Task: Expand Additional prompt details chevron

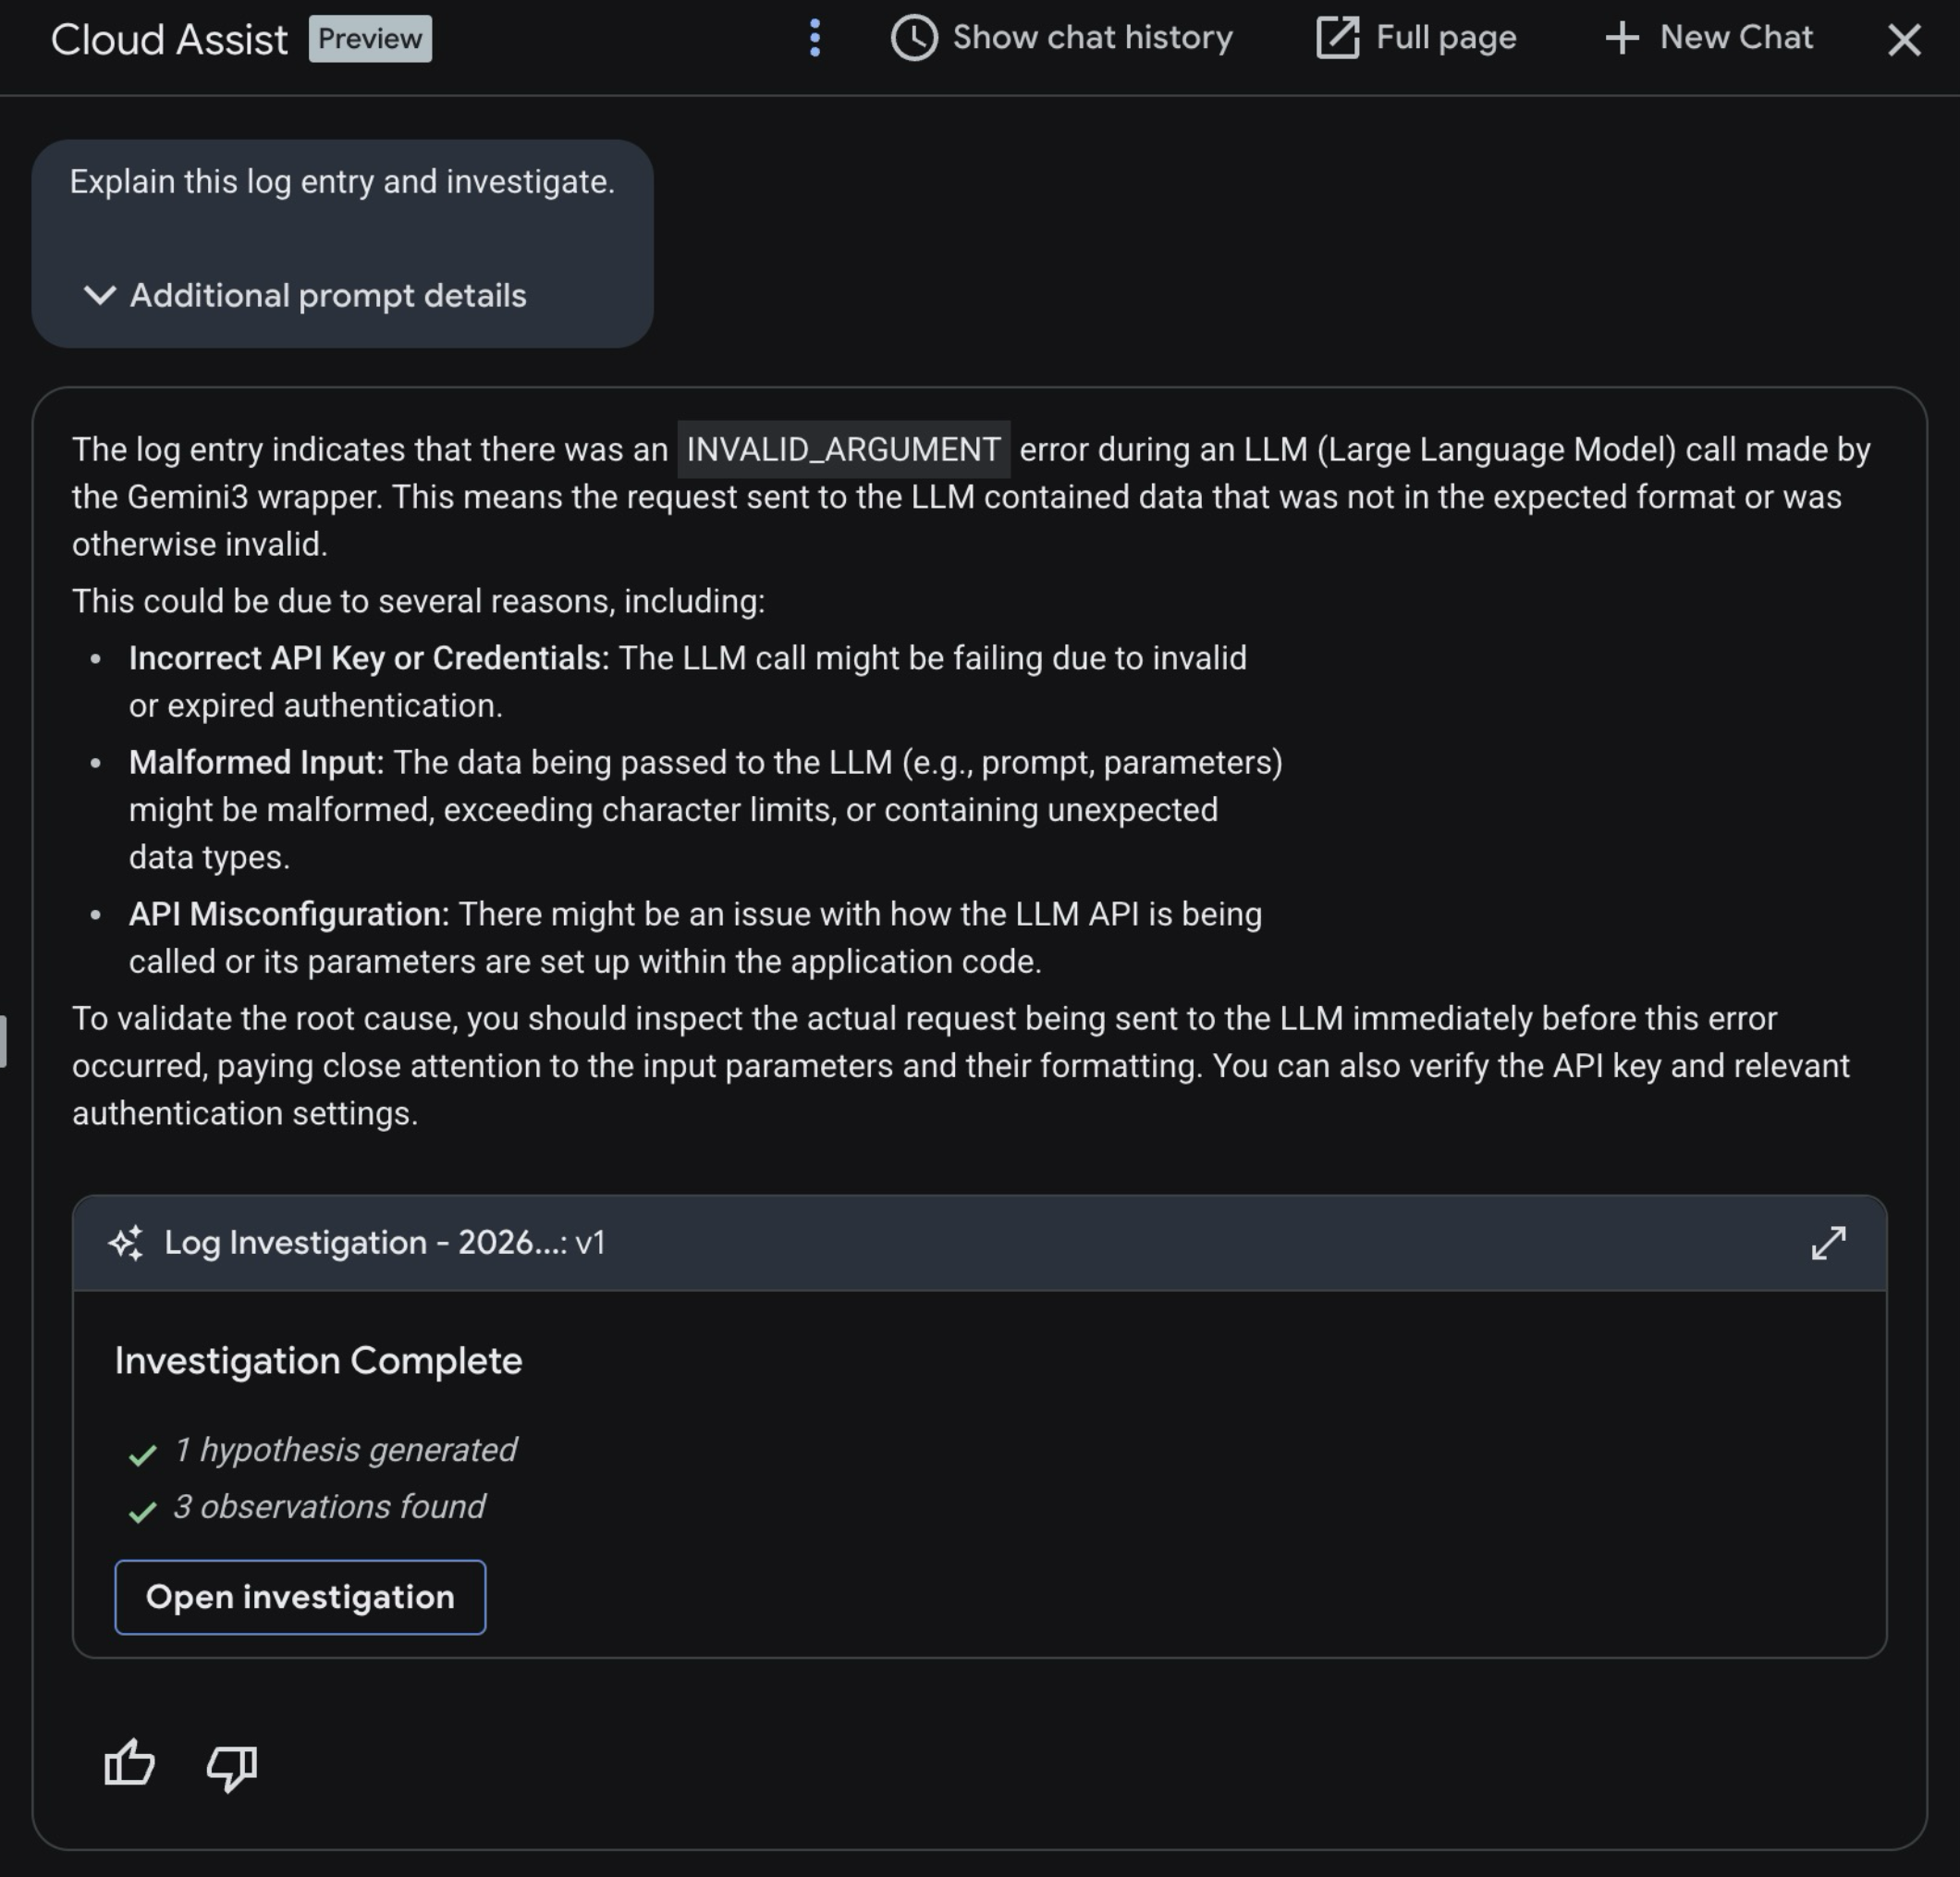Action: coord(100,295)
